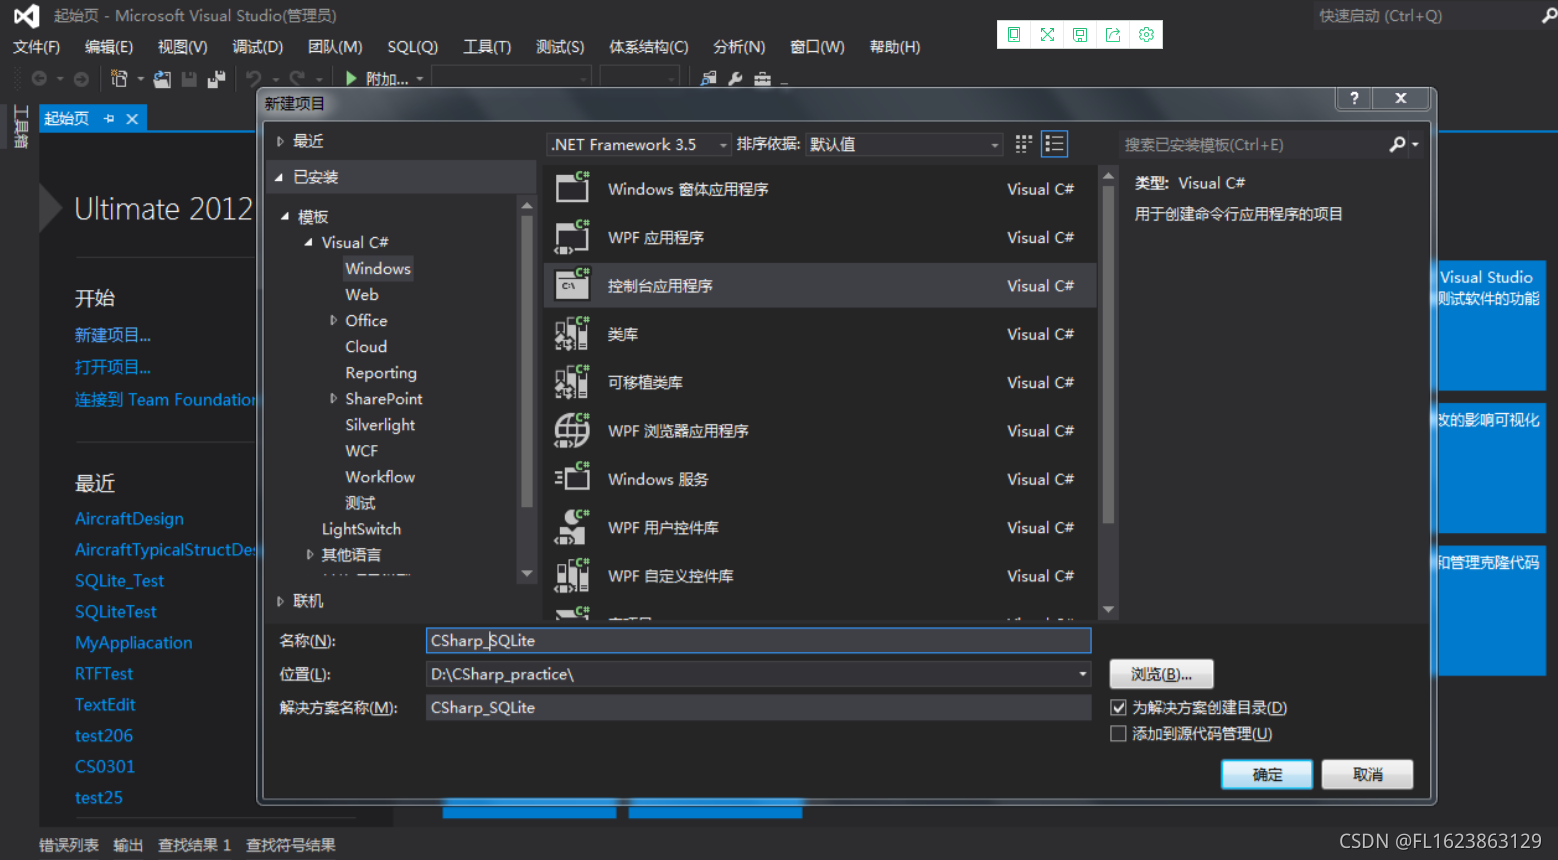Click the Save All toolbar icon
The height and width of the screenshot is (860, 1558).
[x=215, y=78]
